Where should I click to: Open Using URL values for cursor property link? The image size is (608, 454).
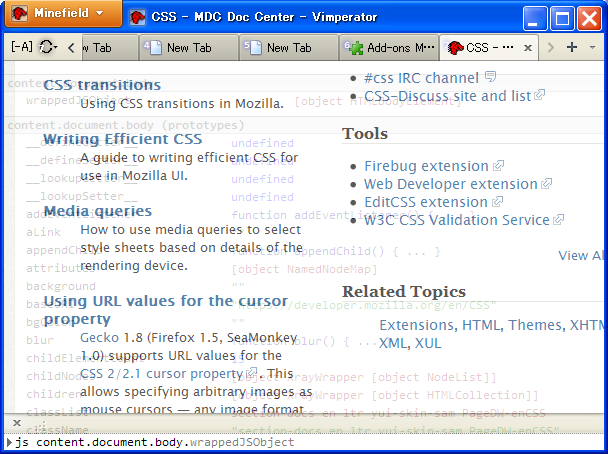166,310
